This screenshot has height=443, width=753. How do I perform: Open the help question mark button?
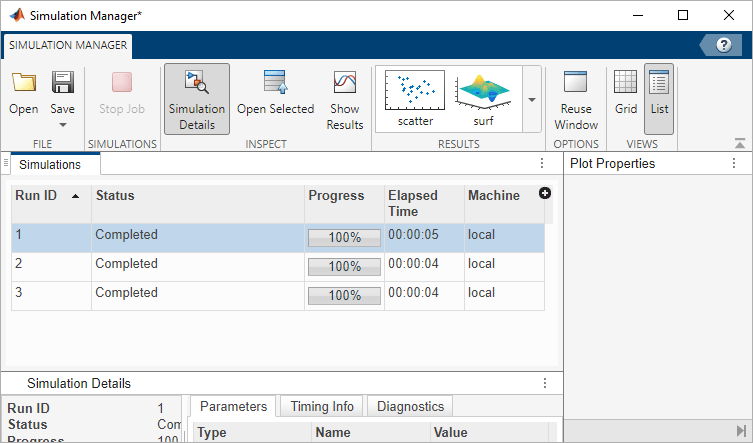pyautogui.click(x=724, y=45)
